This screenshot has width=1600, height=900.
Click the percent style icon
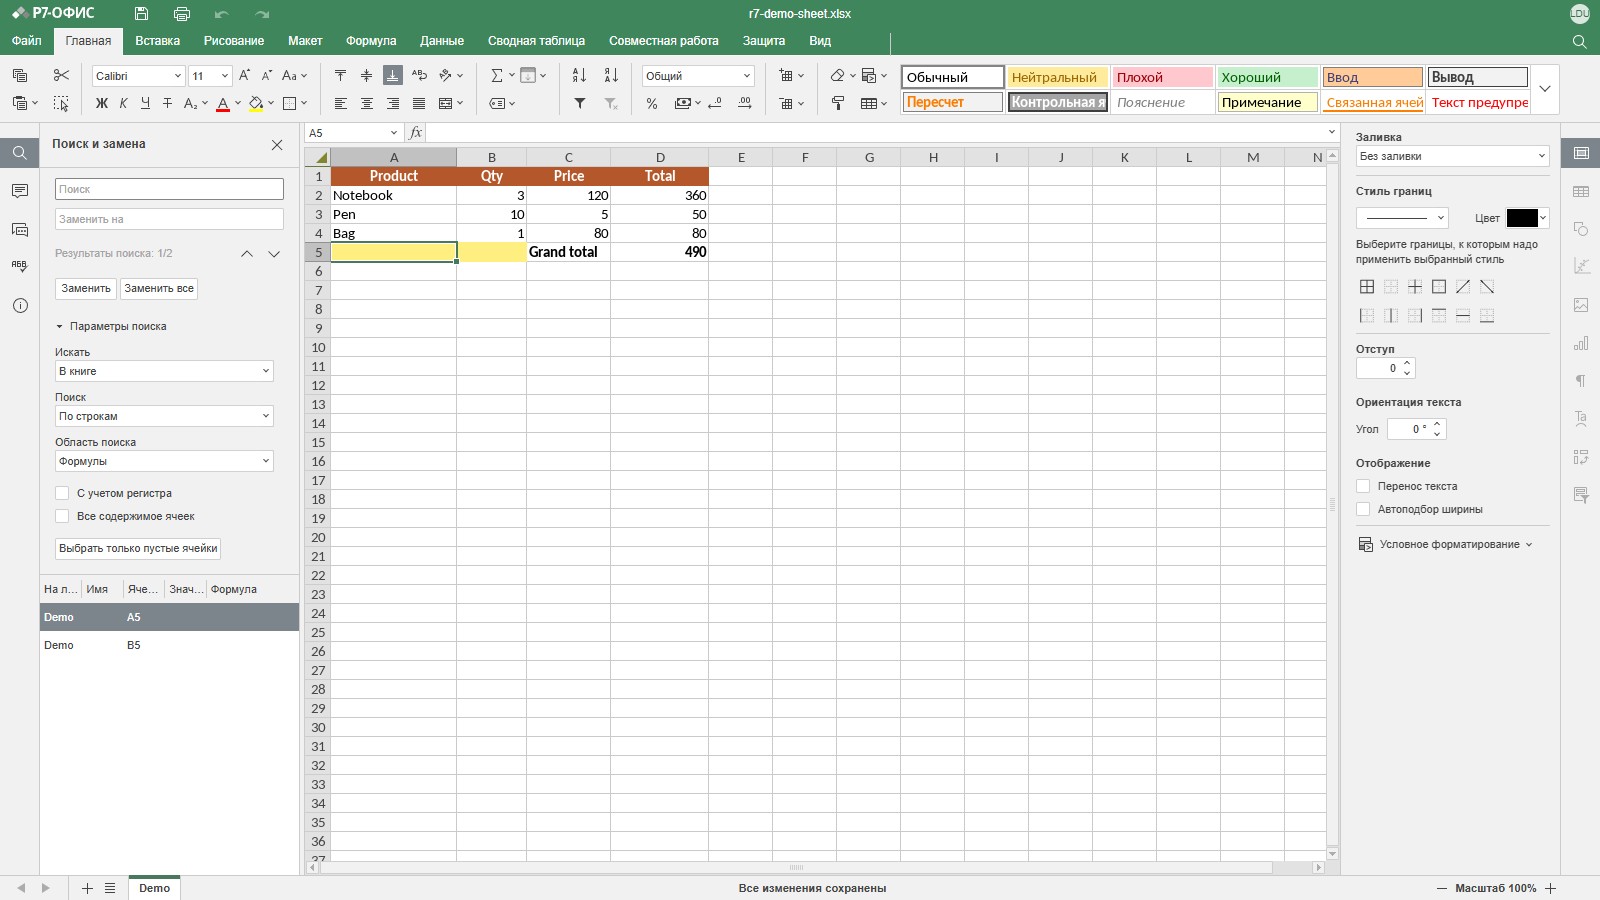coord(652,103)
